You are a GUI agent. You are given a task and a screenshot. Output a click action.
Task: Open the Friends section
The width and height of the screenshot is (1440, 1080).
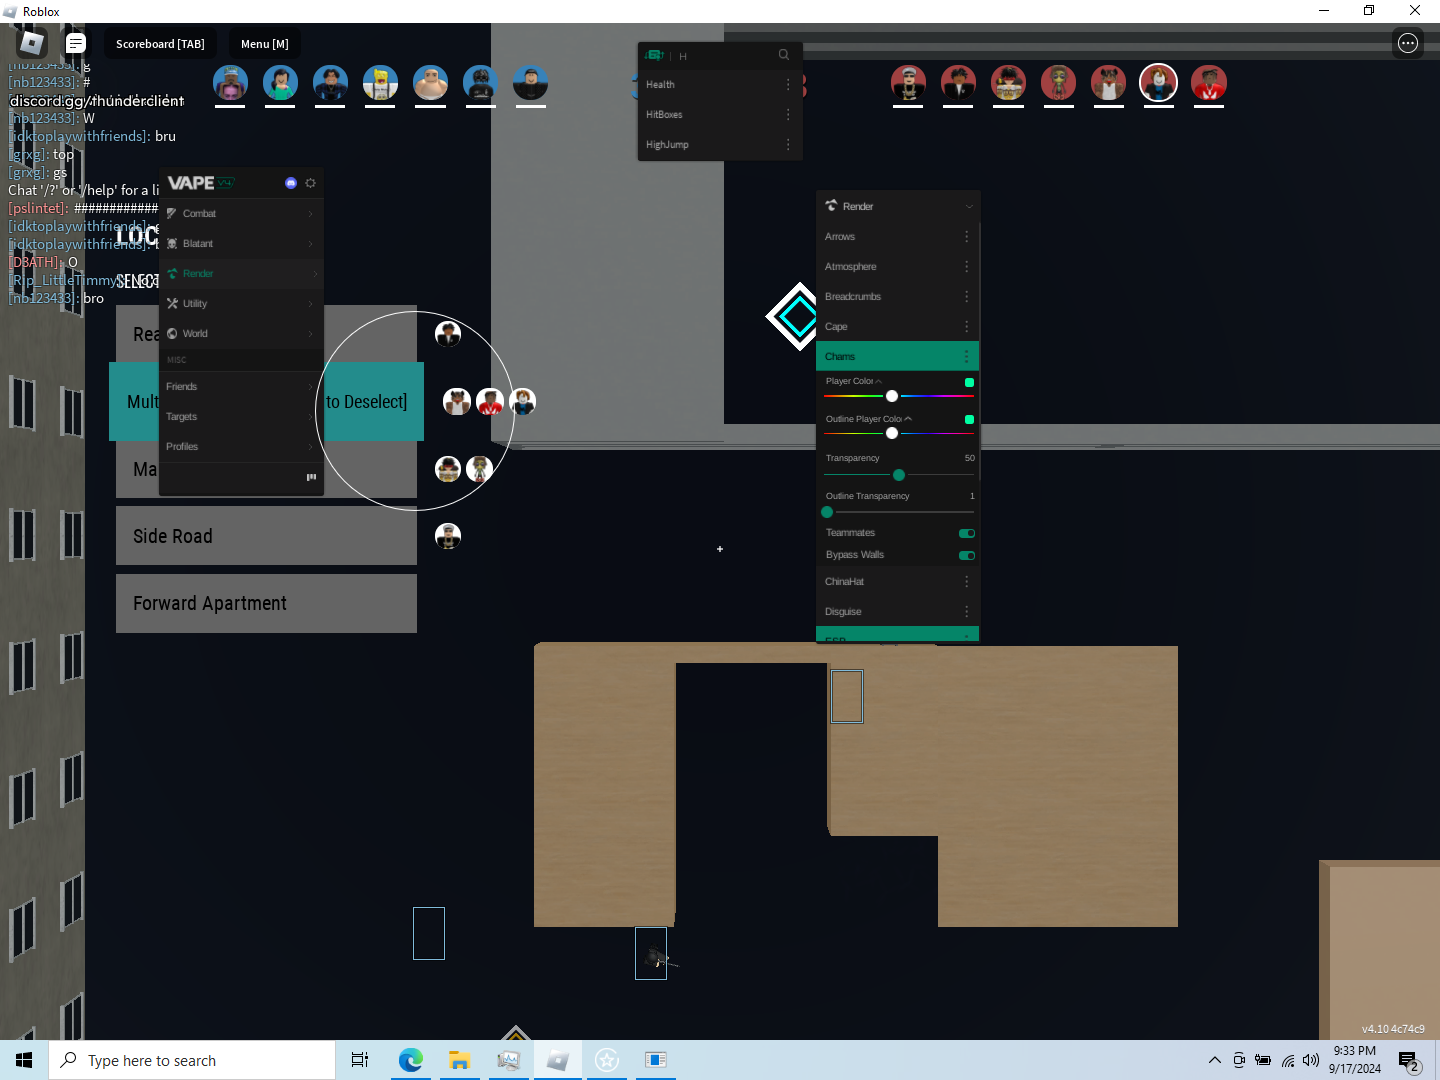(241, 386)
